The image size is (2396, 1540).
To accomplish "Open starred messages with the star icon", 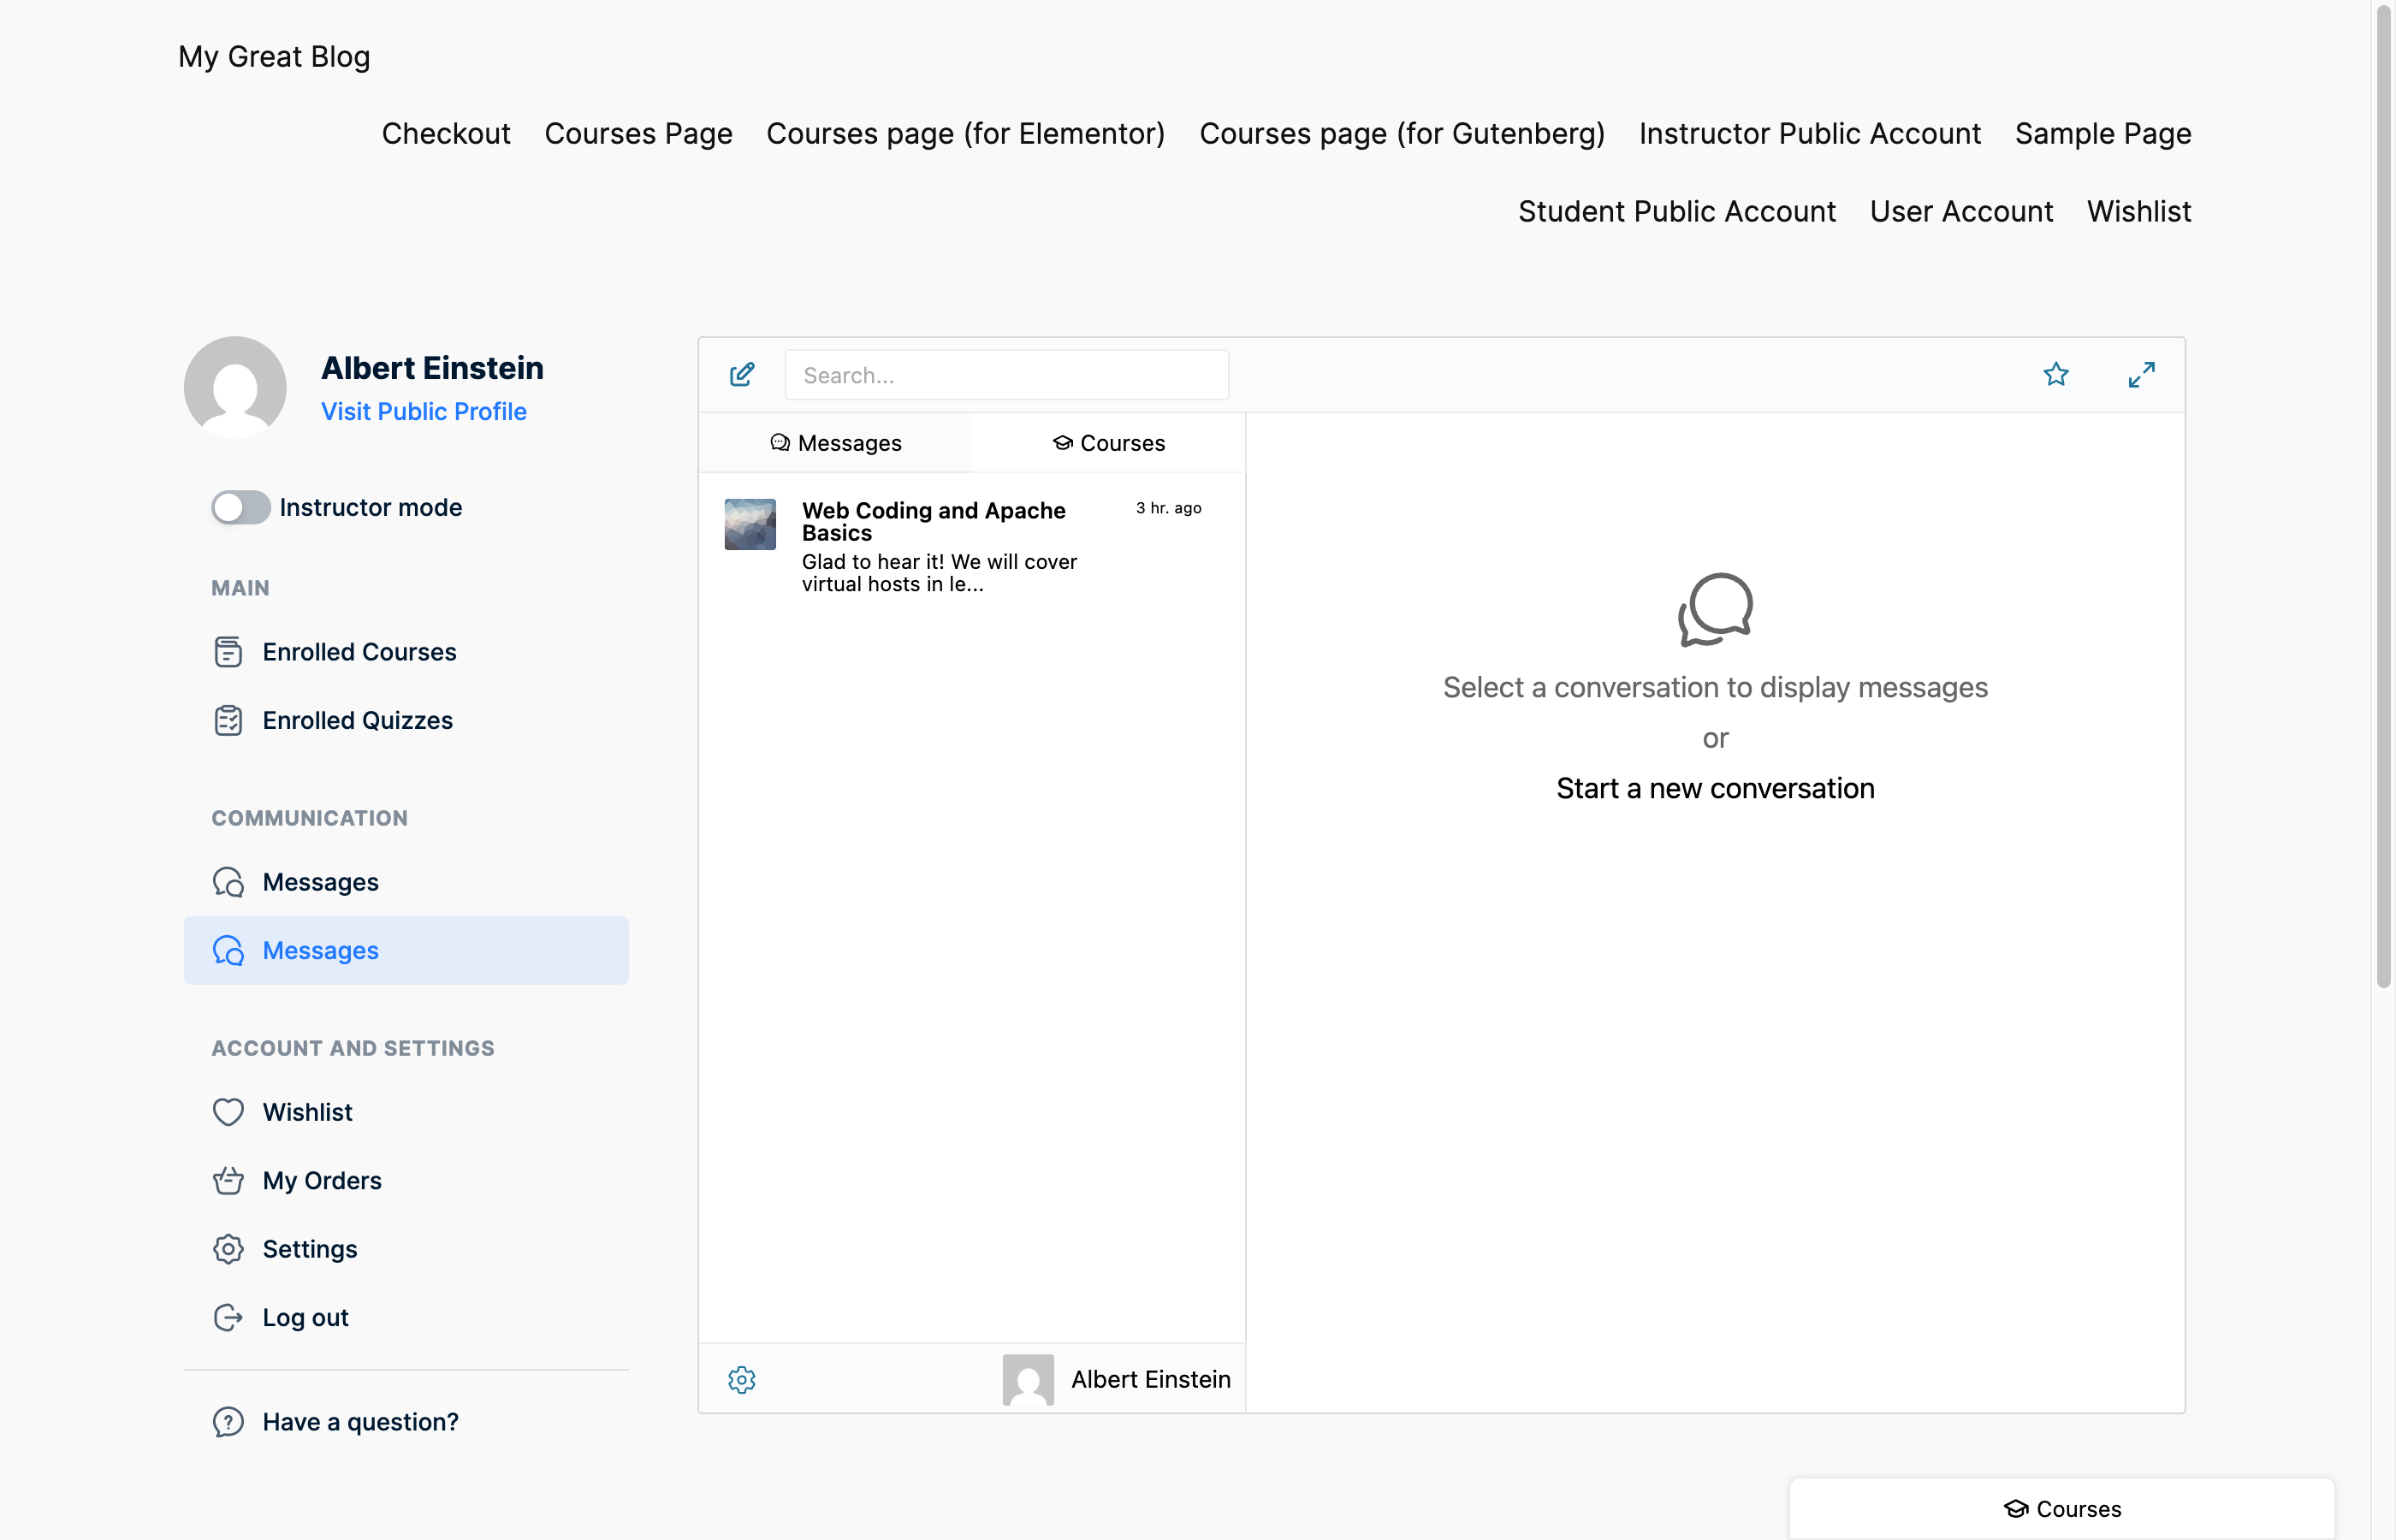I will coord(2056,374).
